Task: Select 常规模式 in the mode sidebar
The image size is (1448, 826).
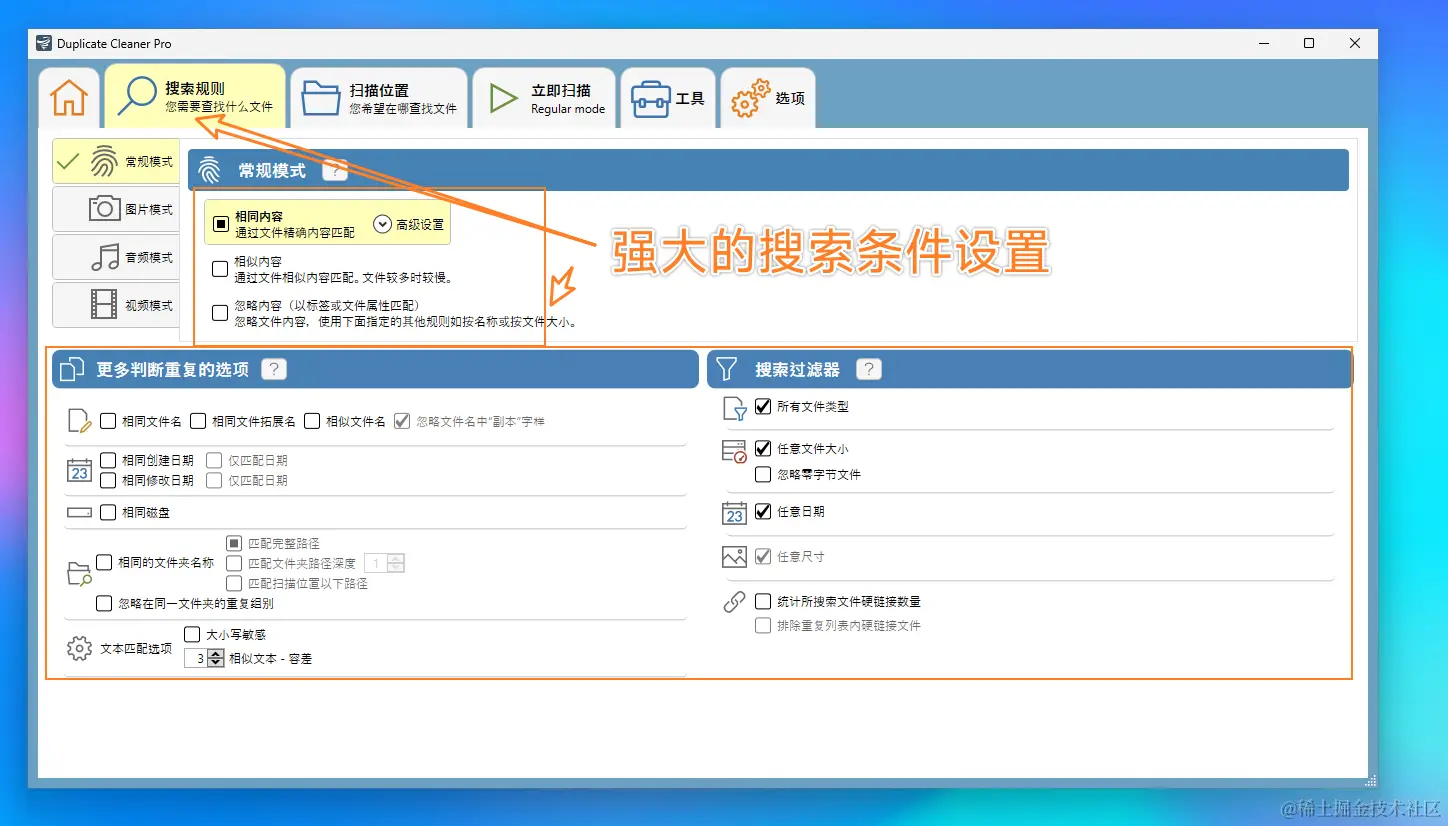Action: click(x=116, y=161)
